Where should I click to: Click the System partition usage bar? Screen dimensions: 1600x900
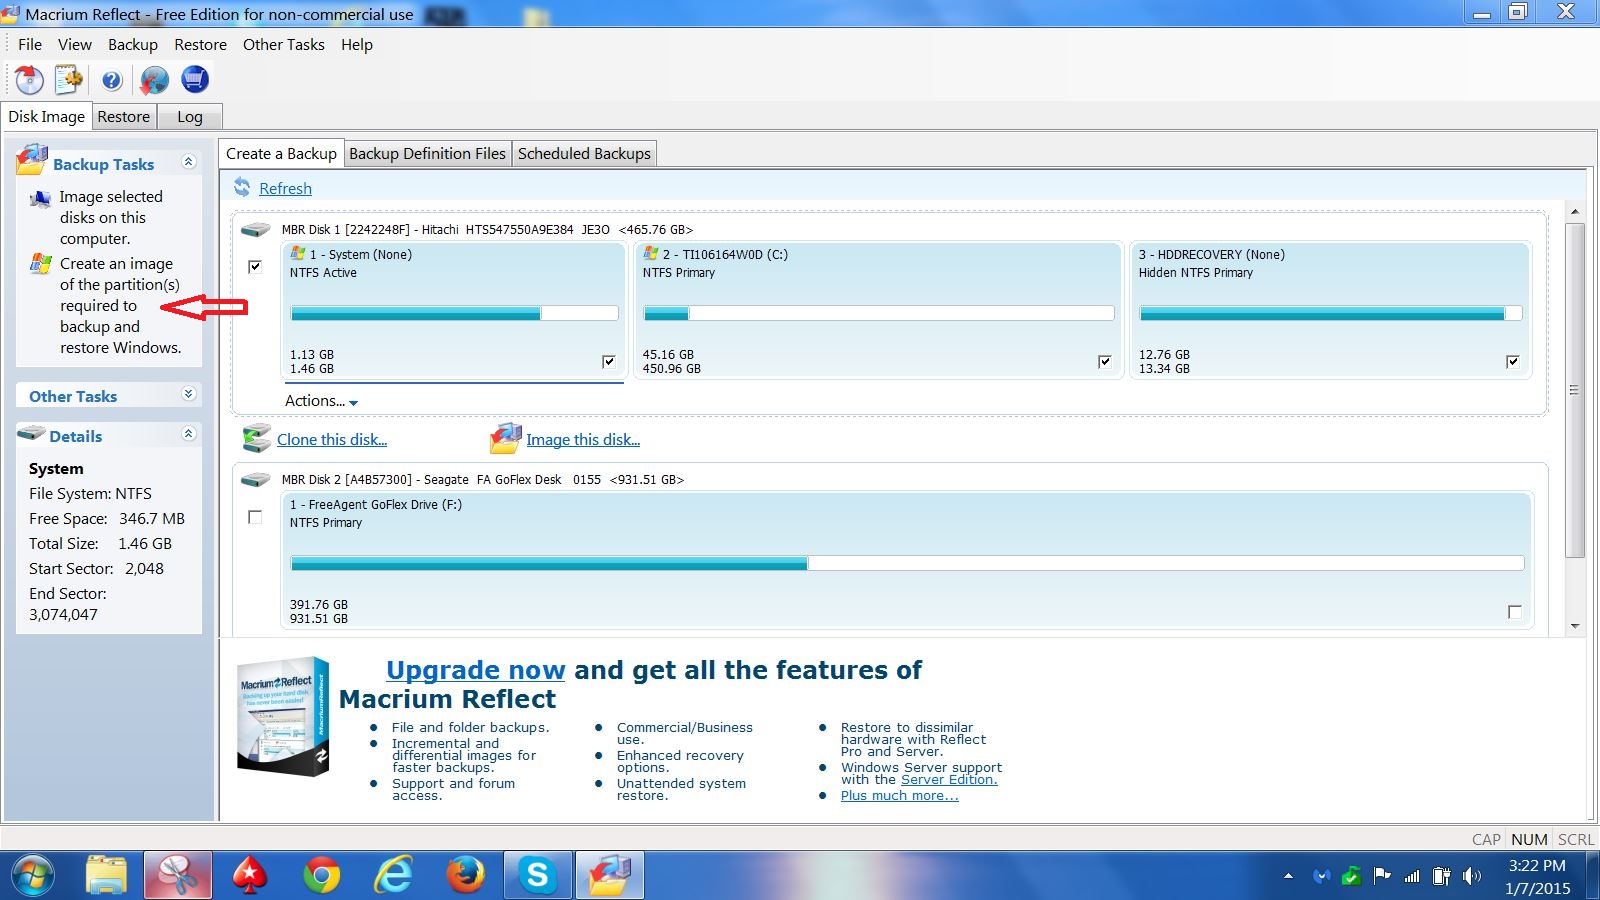(455, 313)
